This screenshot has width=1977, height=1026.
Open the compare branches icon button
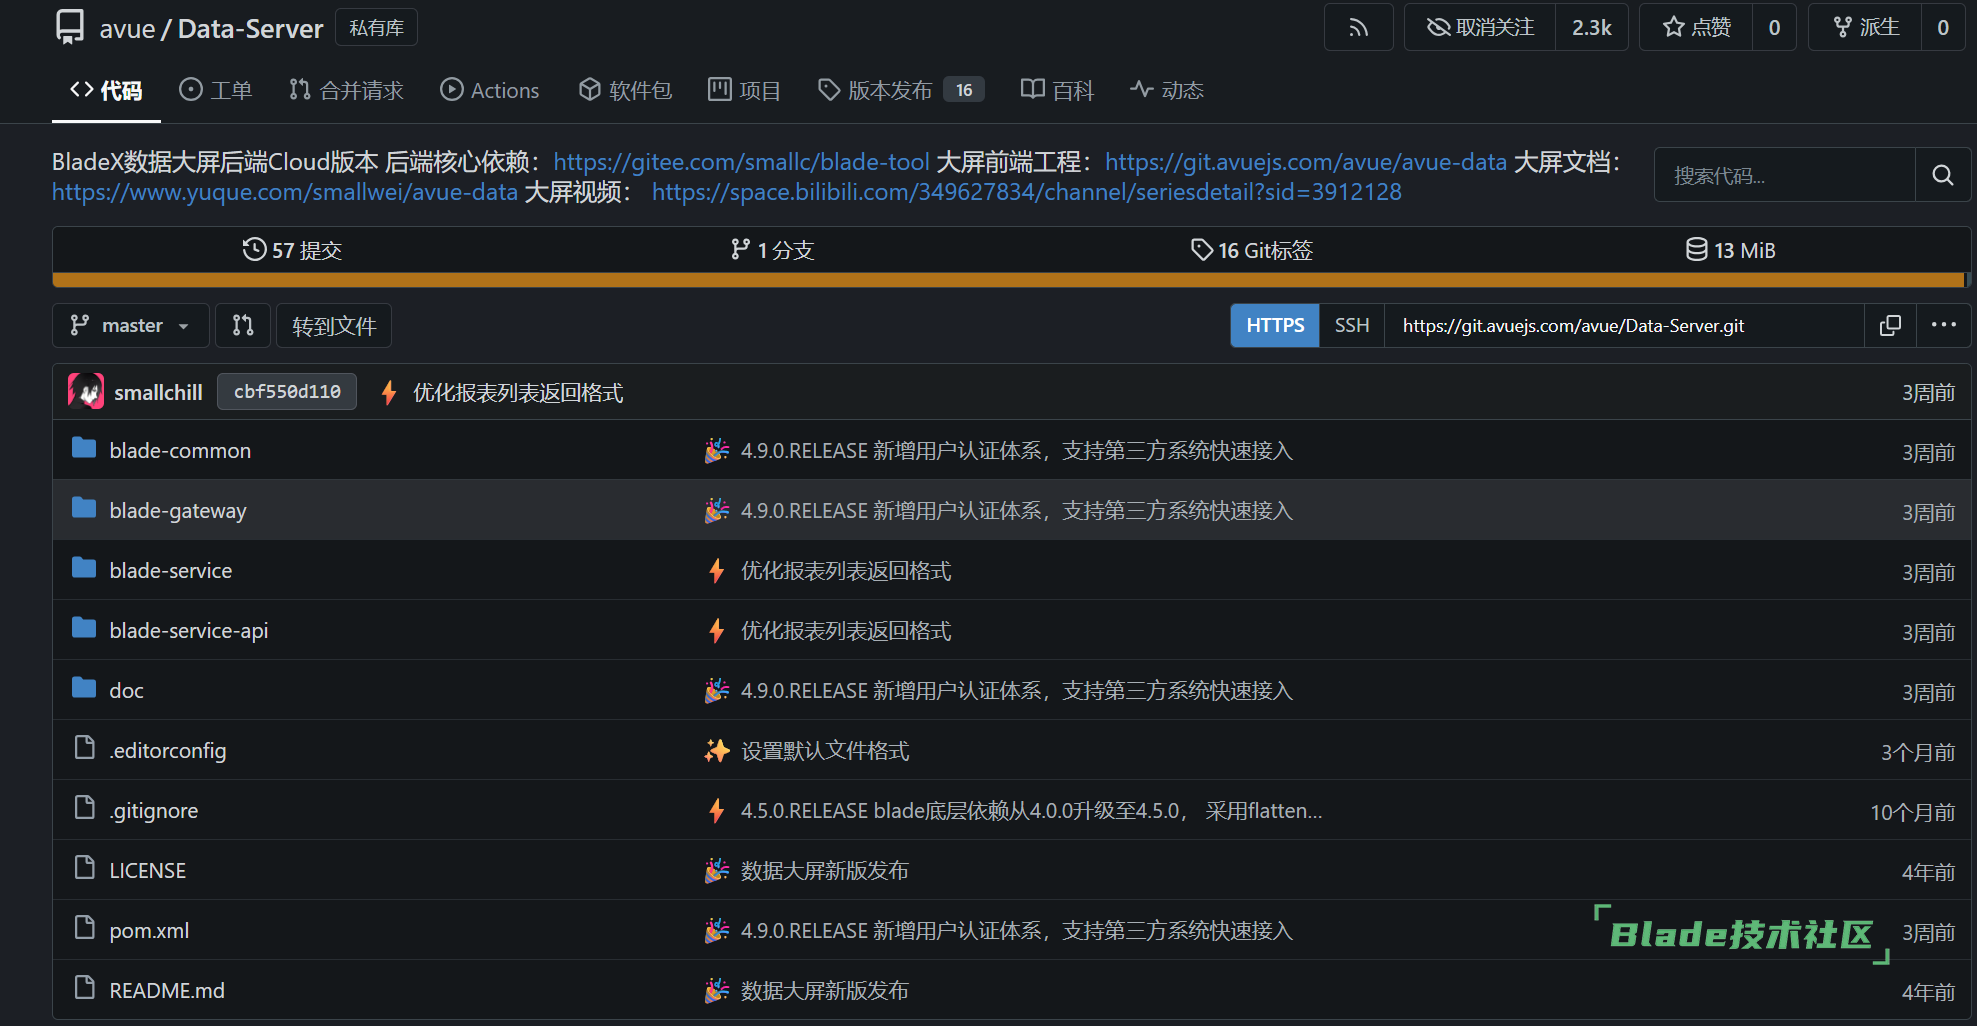[x=243, y=326]
